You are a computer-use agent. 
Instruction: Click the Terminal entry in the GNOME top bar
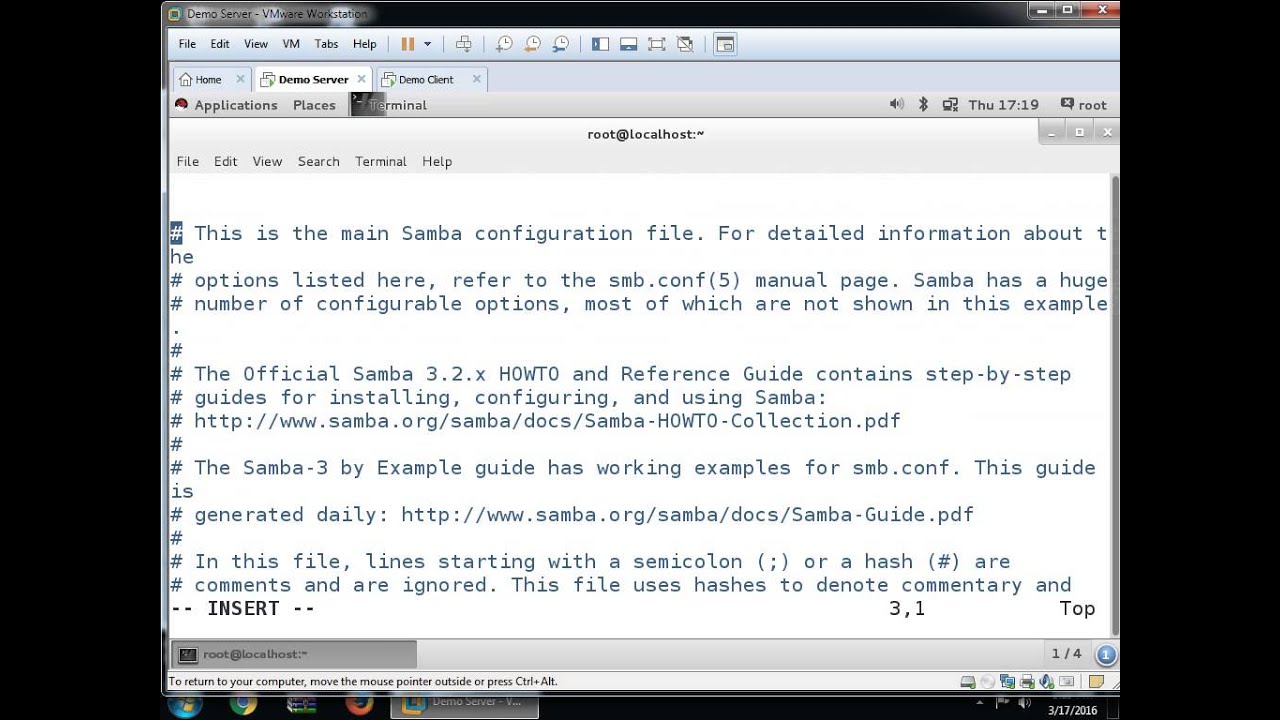tap(389, 105)
